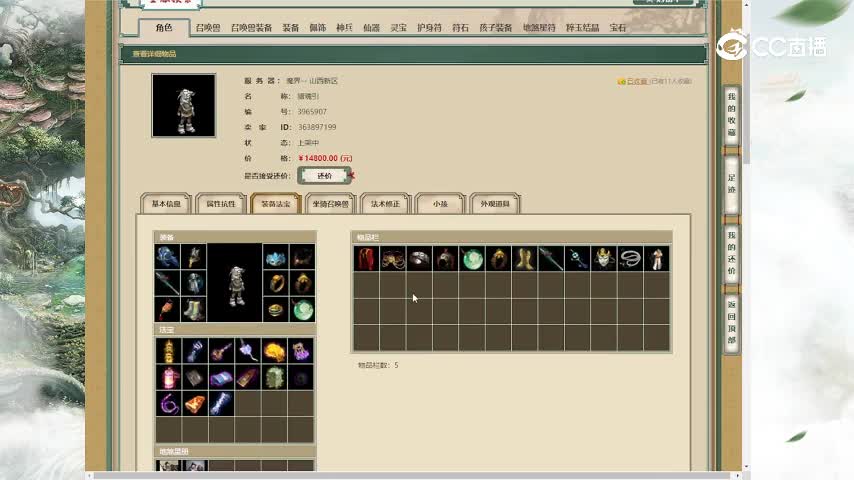This screenshot has height=480, width=854.
Task: Click the gold ring in equipment panel
Action: click(x=276, y=283)
